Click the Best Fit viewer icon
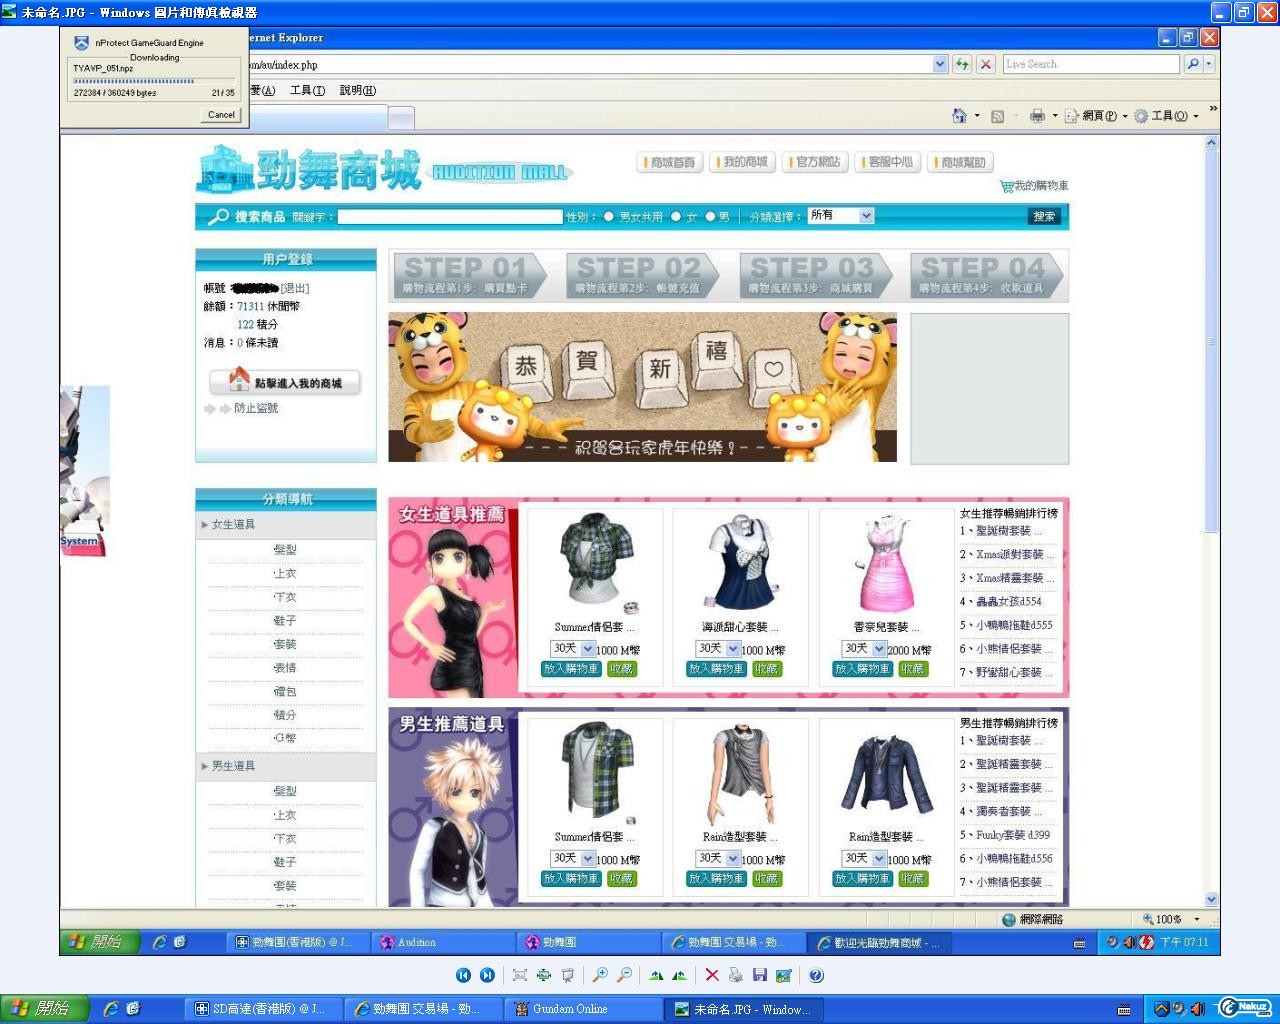The image size is (1280, 1024). point(520,975)
